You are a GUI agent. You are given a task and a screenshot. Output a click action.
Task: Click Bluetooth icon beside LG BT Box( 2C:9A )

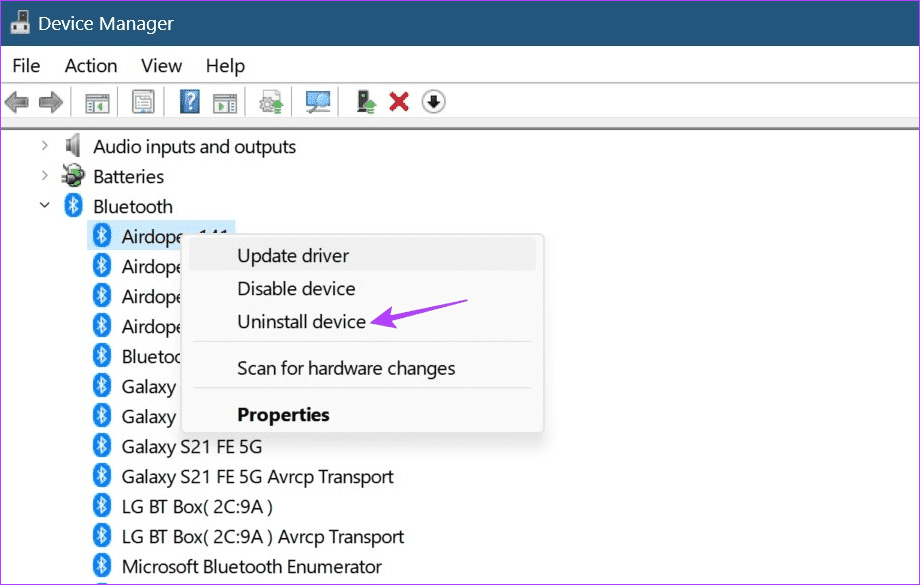pos(102,506)
